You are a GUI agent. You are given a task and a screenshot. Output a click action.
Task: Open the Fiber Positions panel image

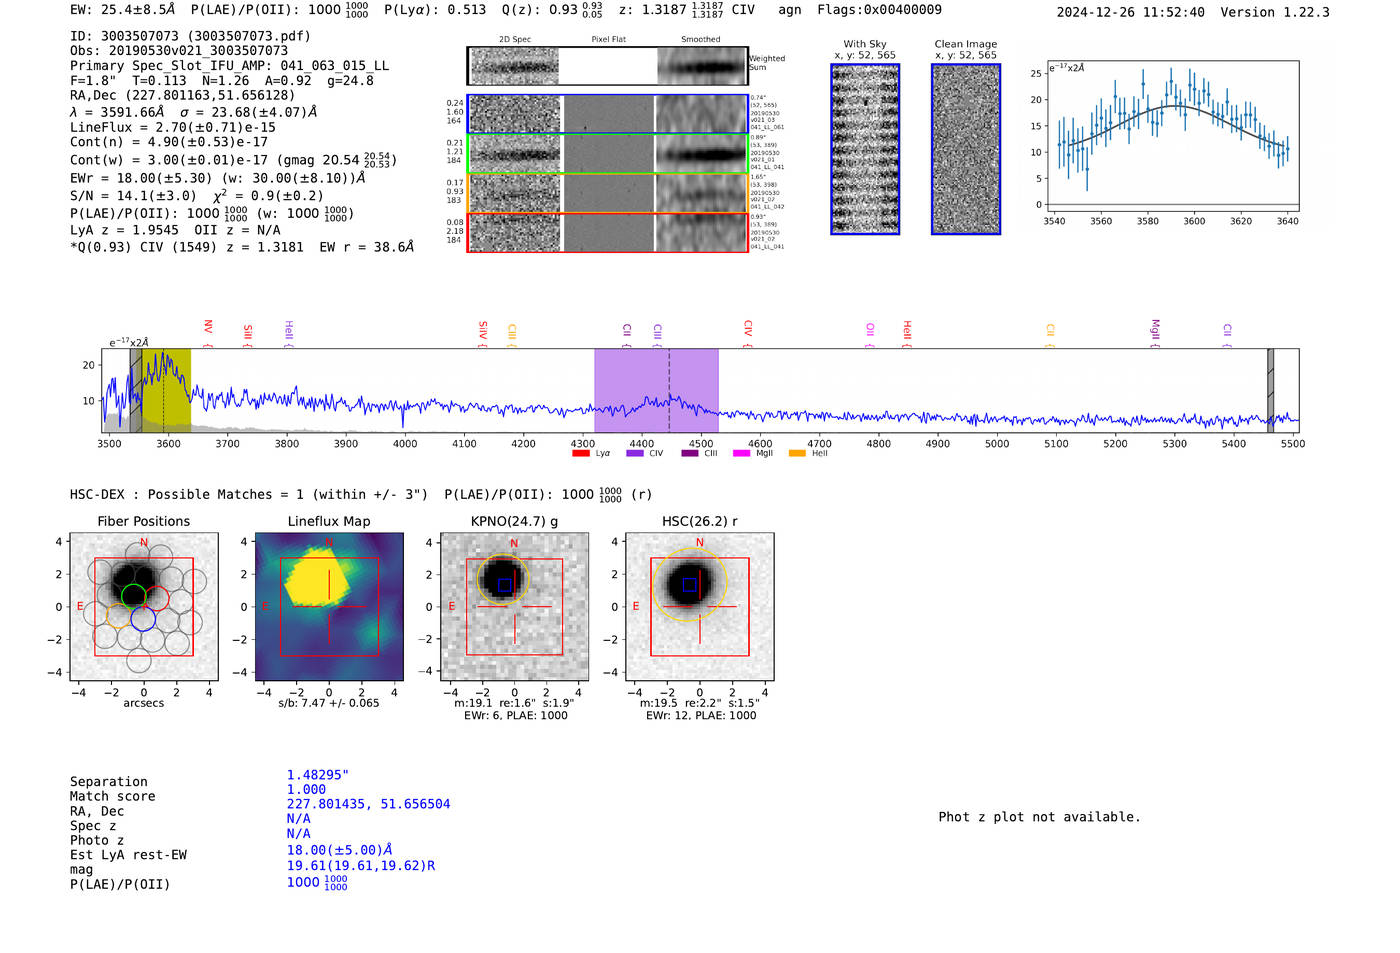pyautogui.click(x=144, y=607)
